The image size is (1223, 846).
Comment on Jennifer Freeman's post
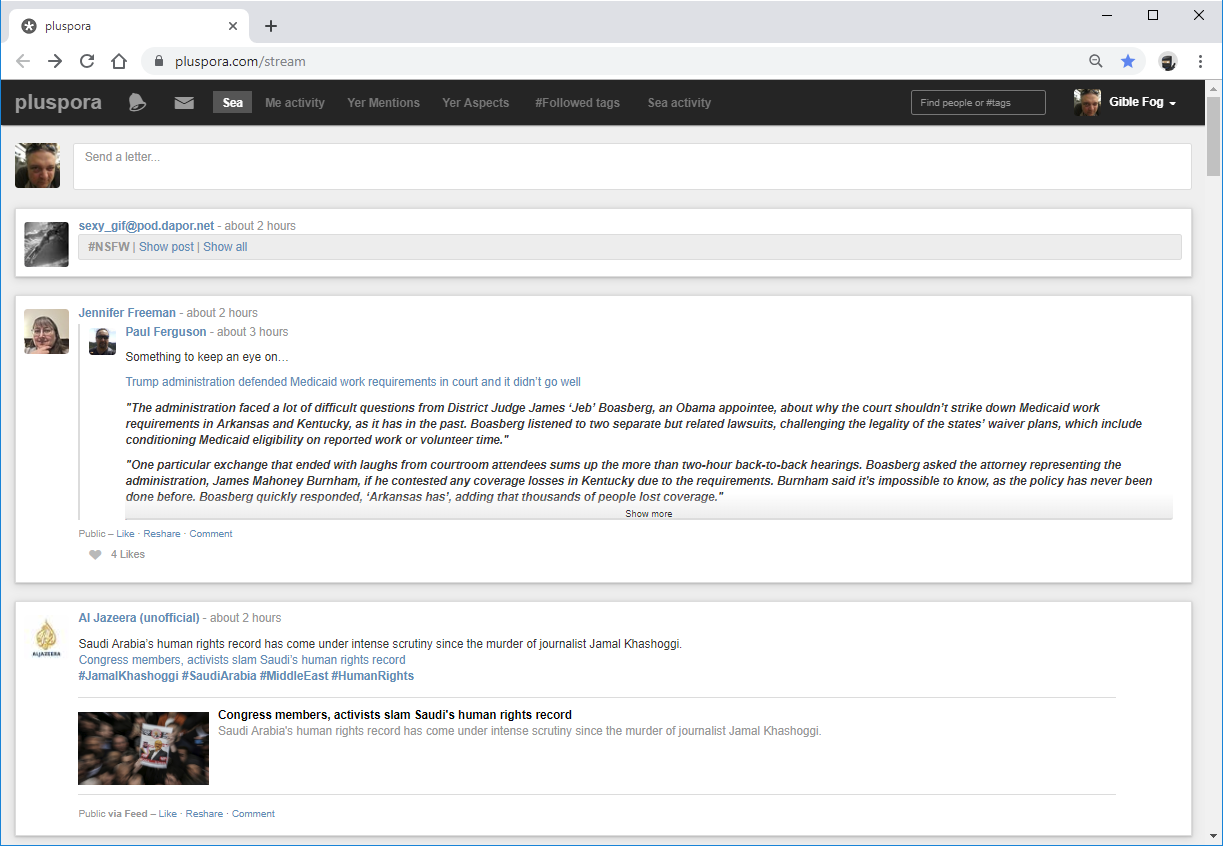coord(211,534)
